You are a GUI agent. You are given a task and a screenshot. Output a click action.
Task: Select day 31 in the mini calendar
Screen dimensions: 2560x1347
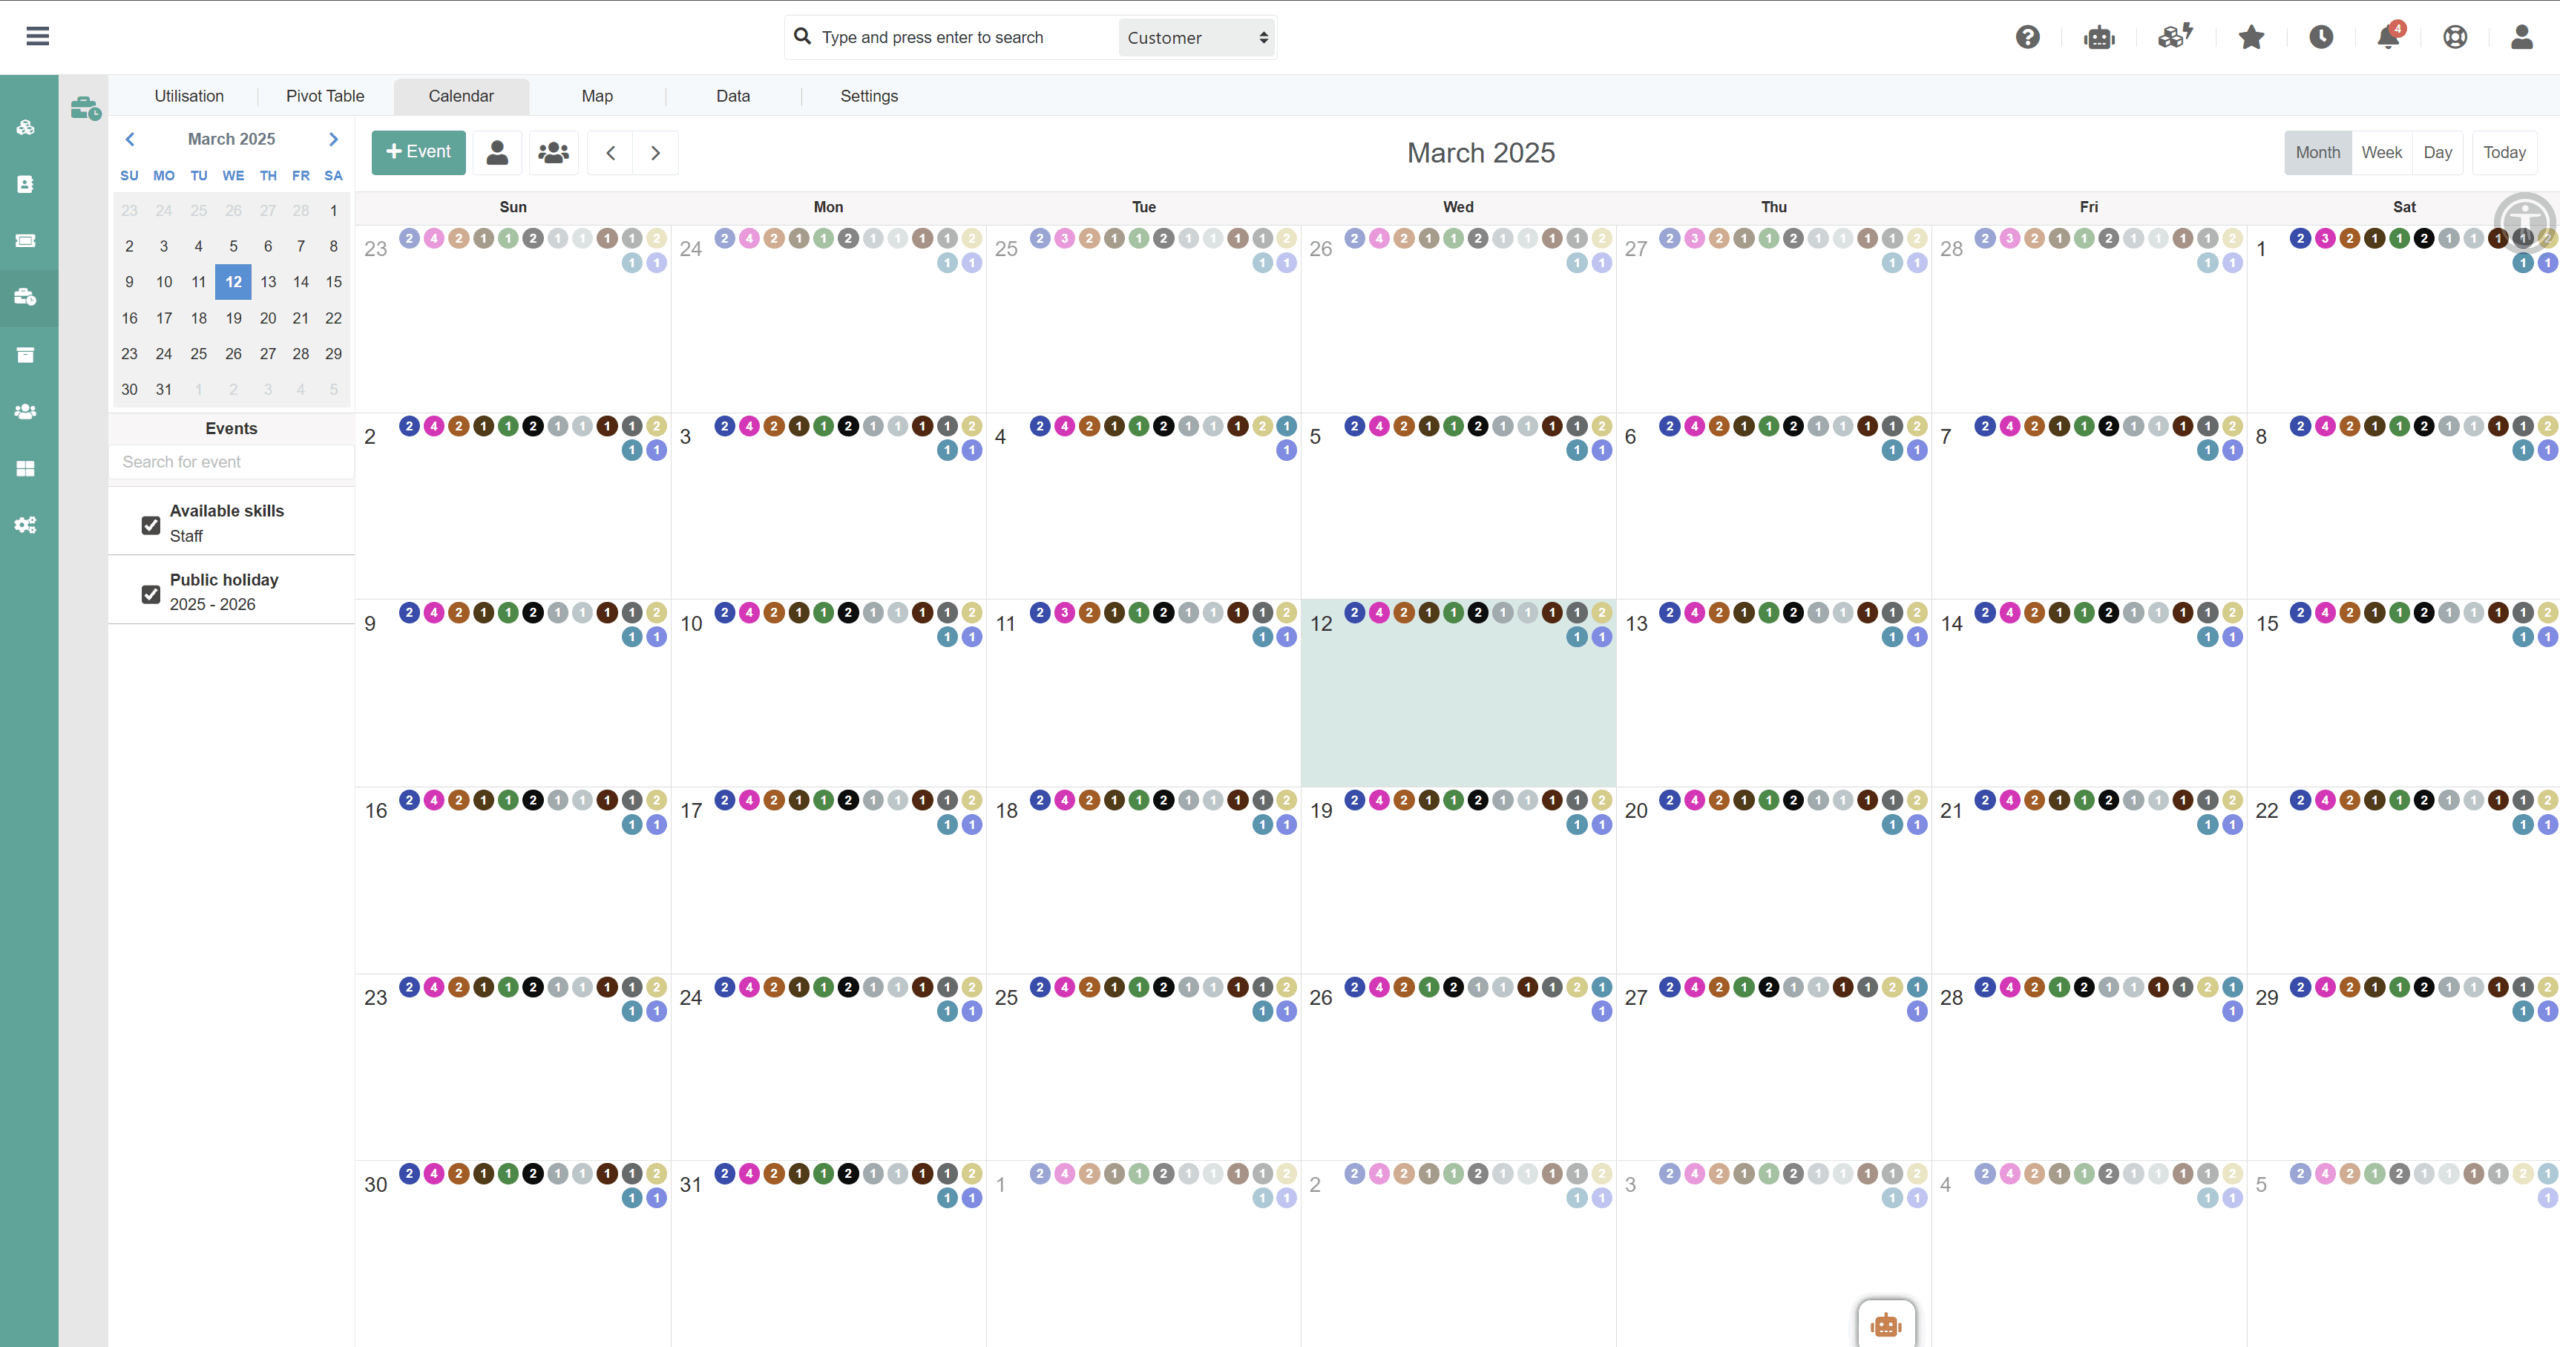click(x=164, y=390)
